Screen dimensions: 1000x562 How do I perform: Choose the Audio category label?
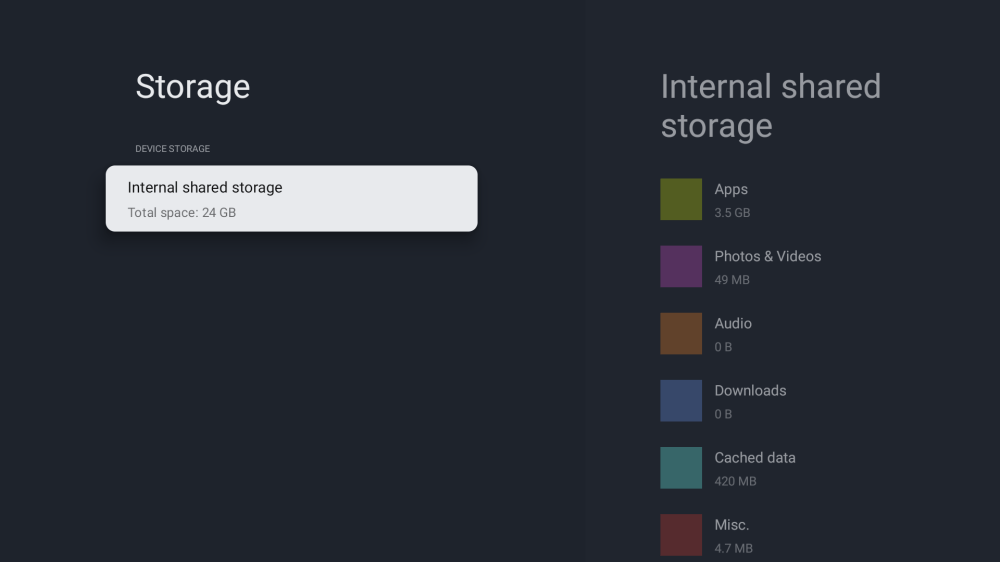(x=733, y=323)
